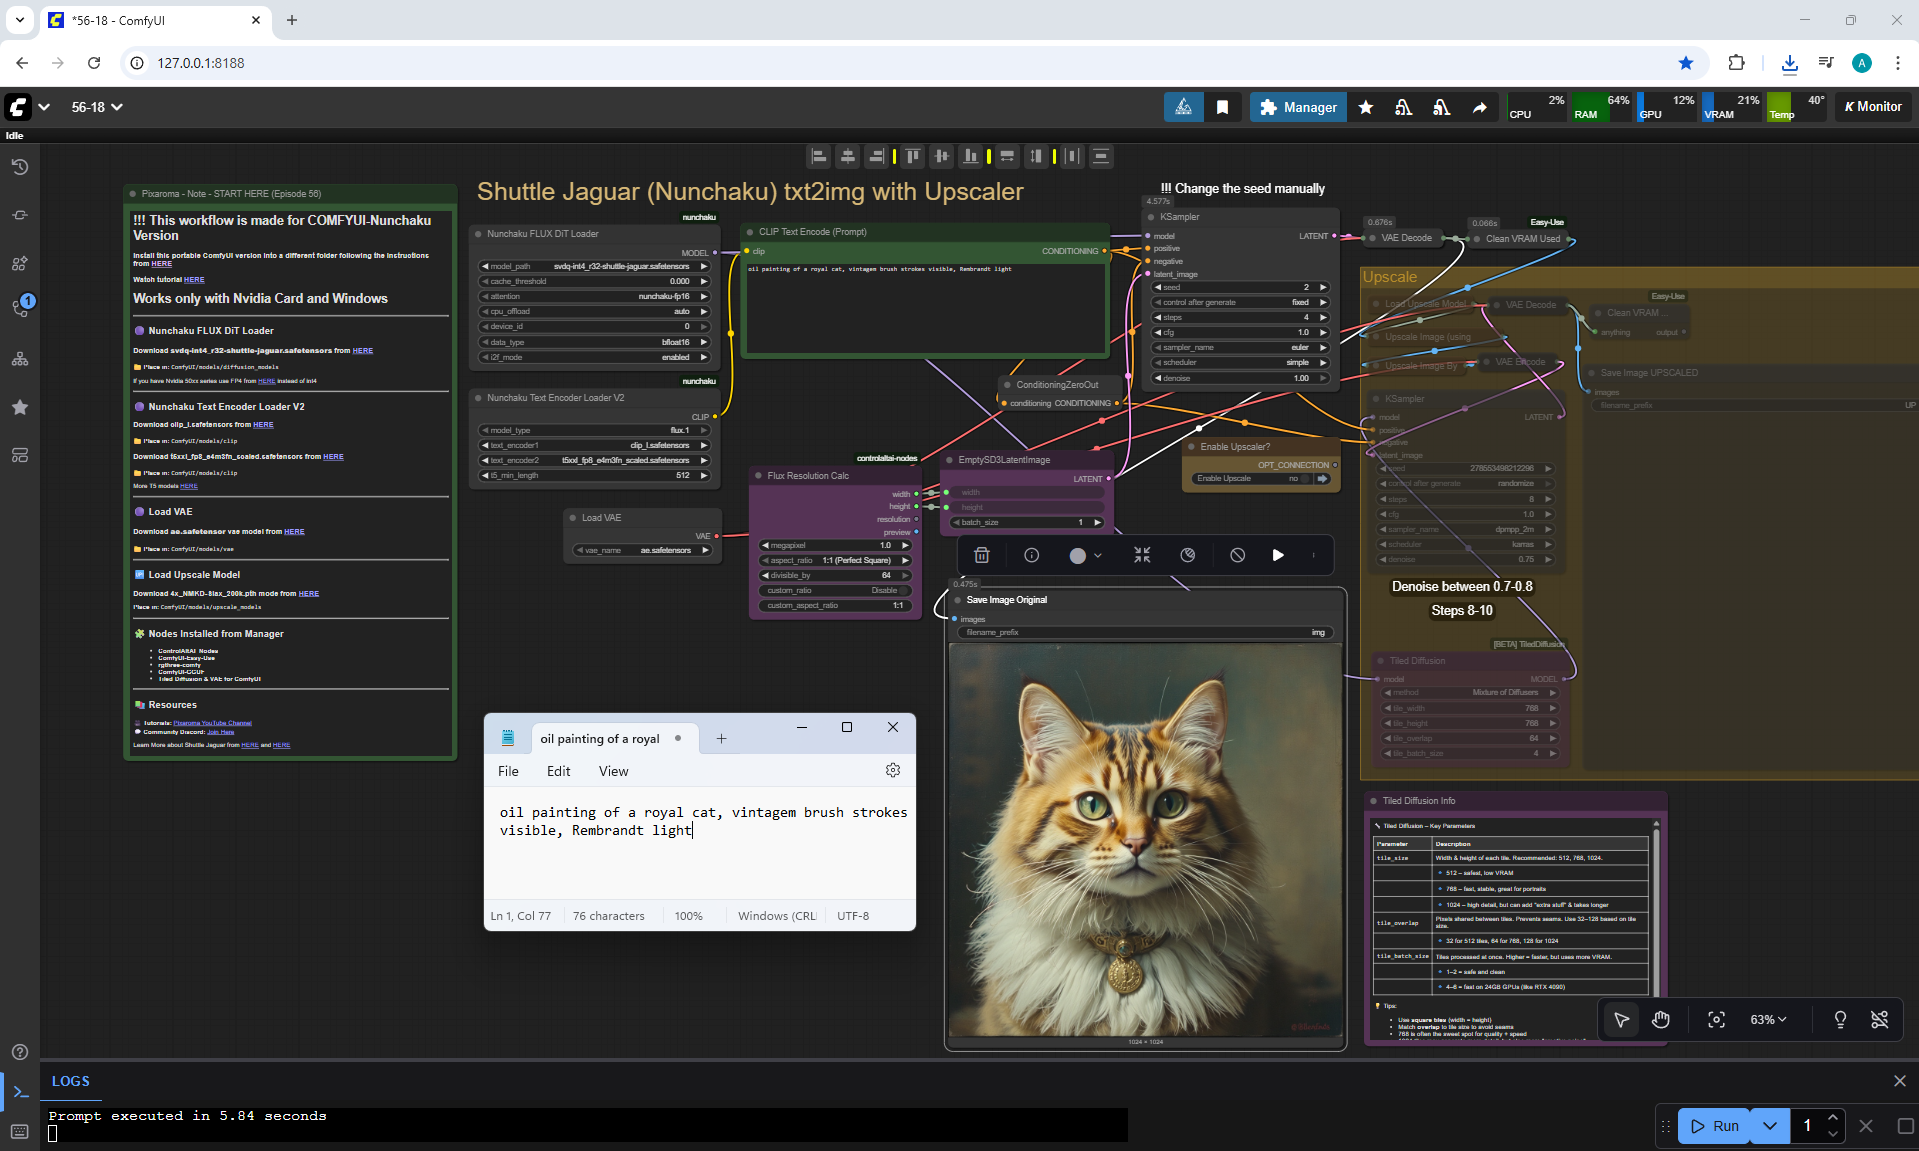1919x1151 pixels.
Task: Click the Run button
Action: click(x=1715, y=1126)
